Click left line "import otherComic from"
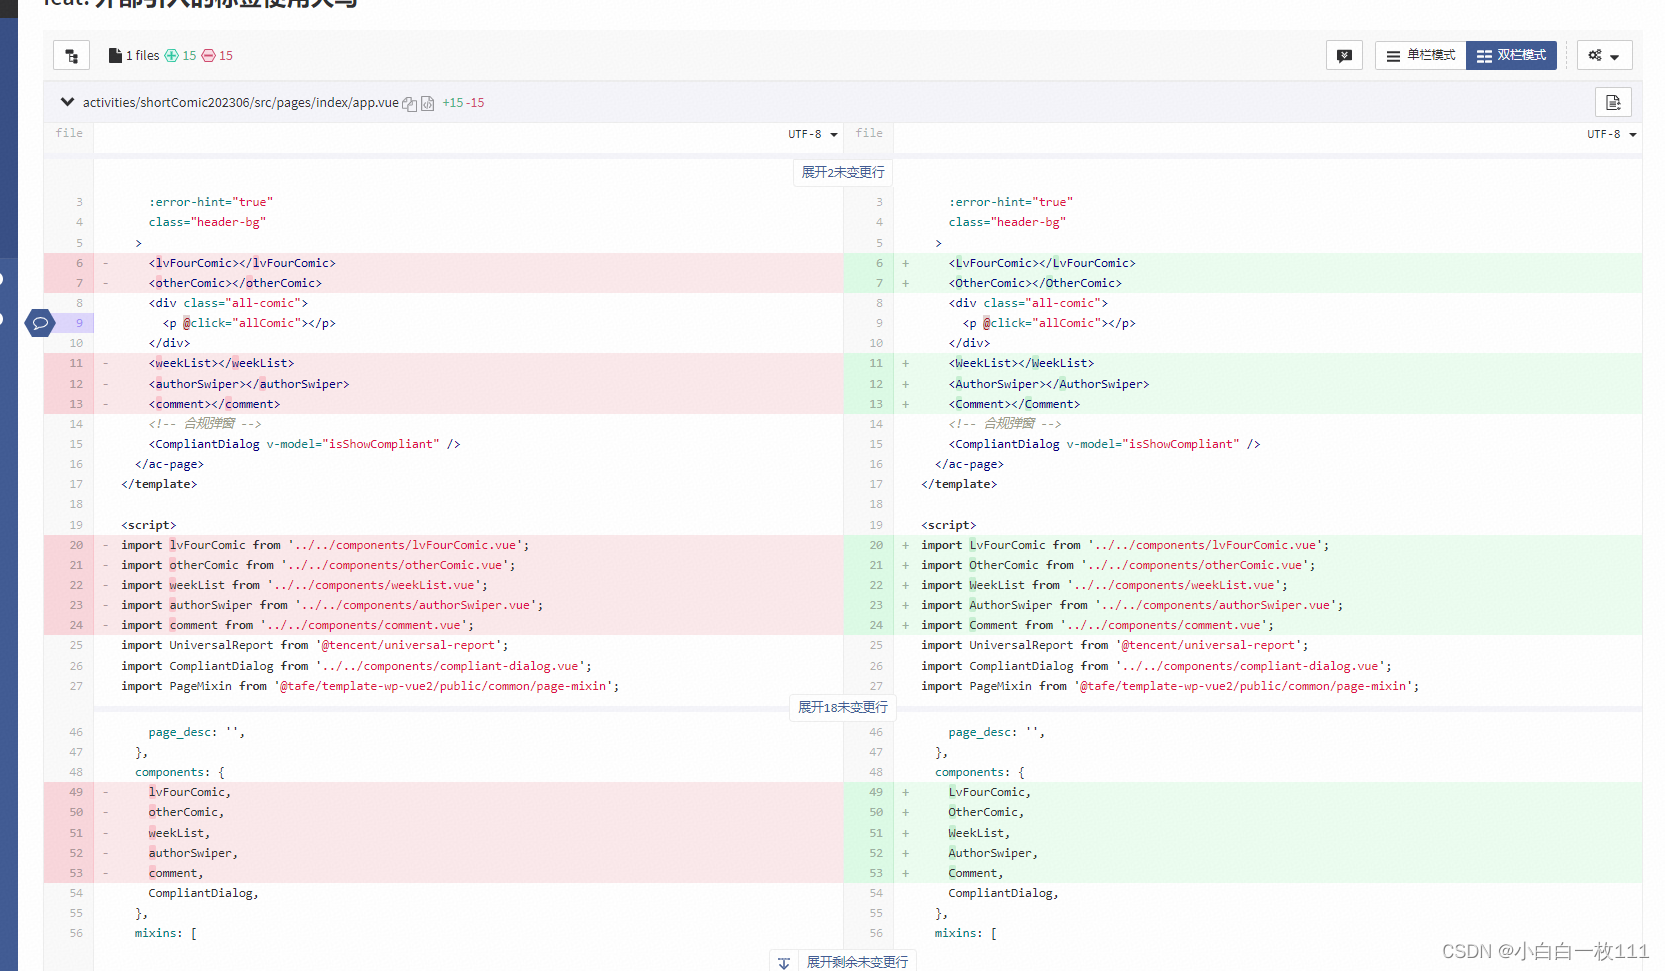This screenshot has height=971, width=1665. coord(318,565)
